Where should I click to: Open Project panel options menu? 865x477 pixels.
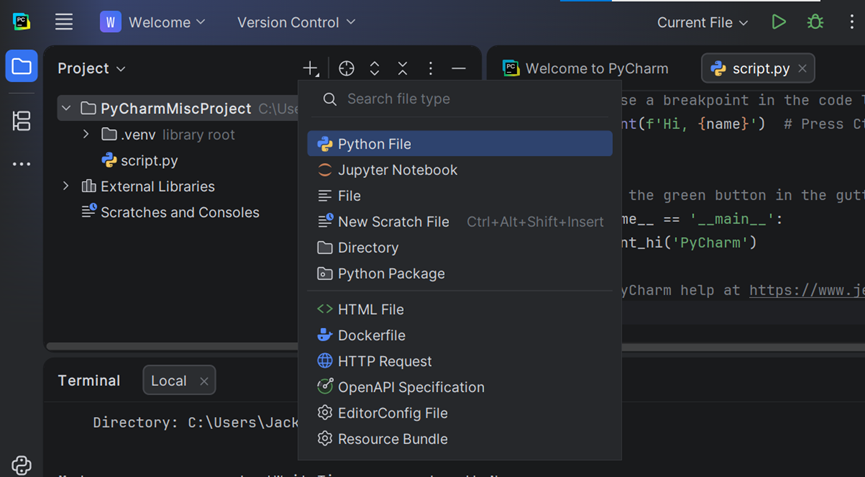click(430, 68)
